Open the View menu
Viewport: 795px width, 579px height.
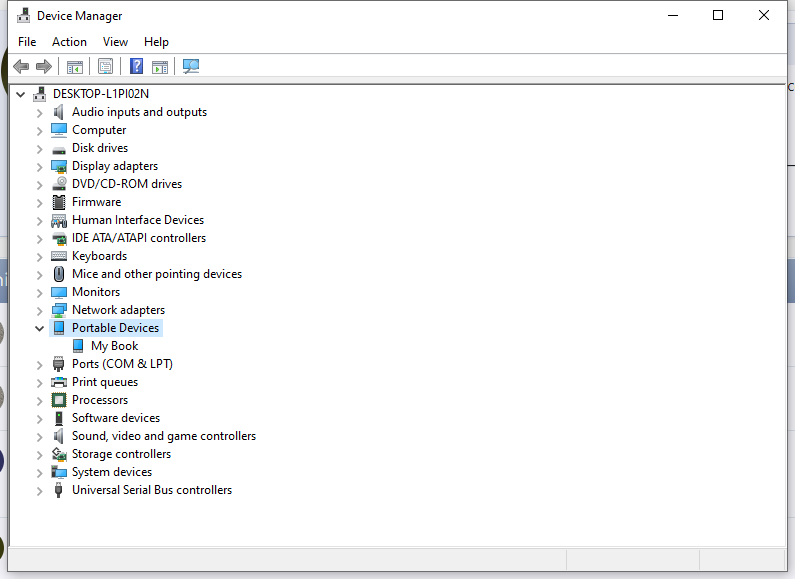click(115, 42)
